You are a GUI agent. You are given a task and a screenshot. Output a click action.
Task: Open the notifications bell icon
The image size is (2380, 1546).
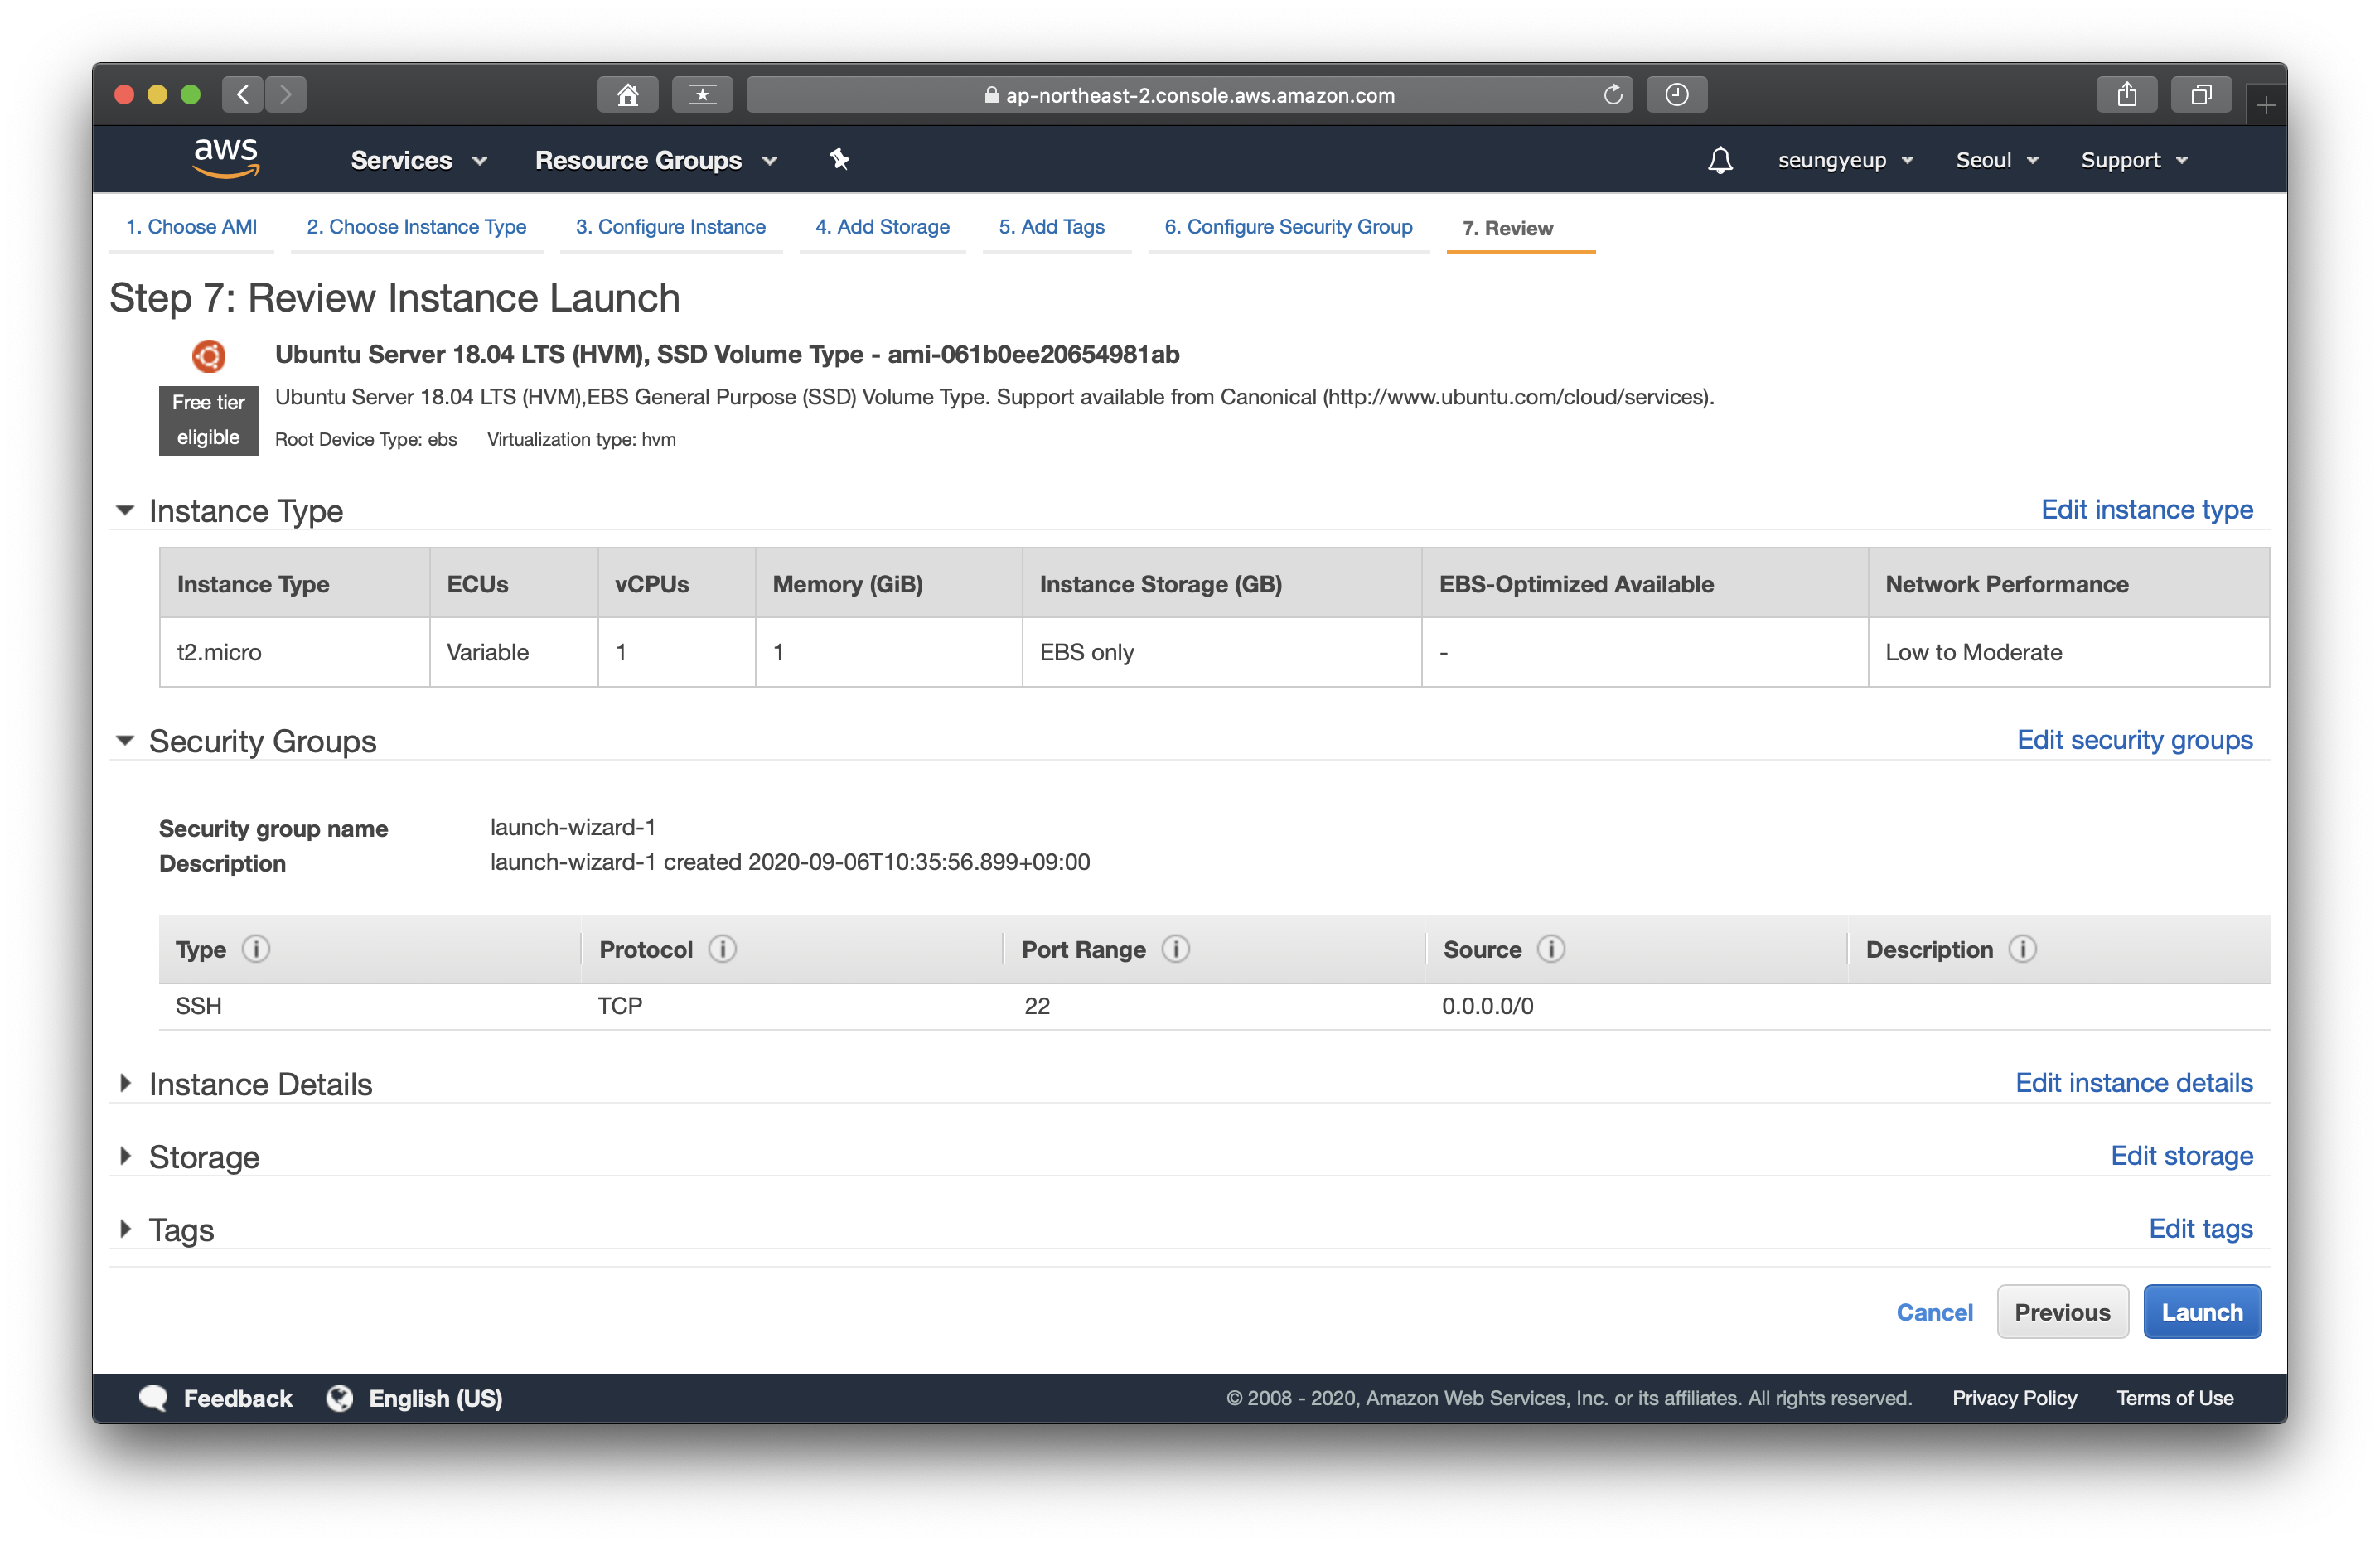[1719, 160]
